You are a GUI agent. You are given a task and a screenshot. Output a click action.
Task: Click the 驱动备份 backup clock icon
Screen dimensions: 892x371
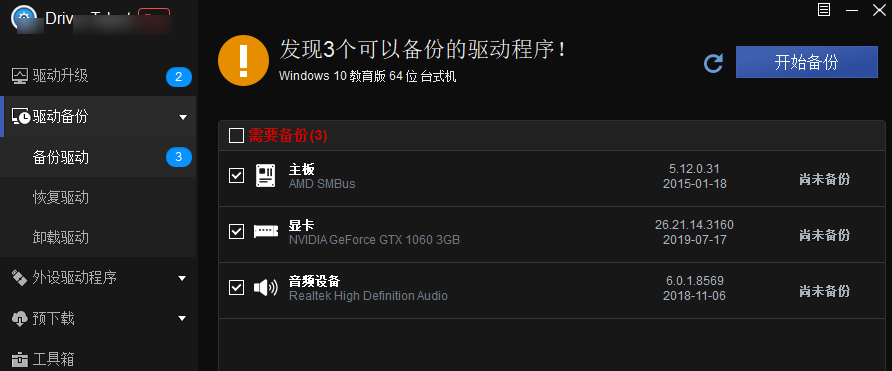pyautogui.click(x=21, y=117)
